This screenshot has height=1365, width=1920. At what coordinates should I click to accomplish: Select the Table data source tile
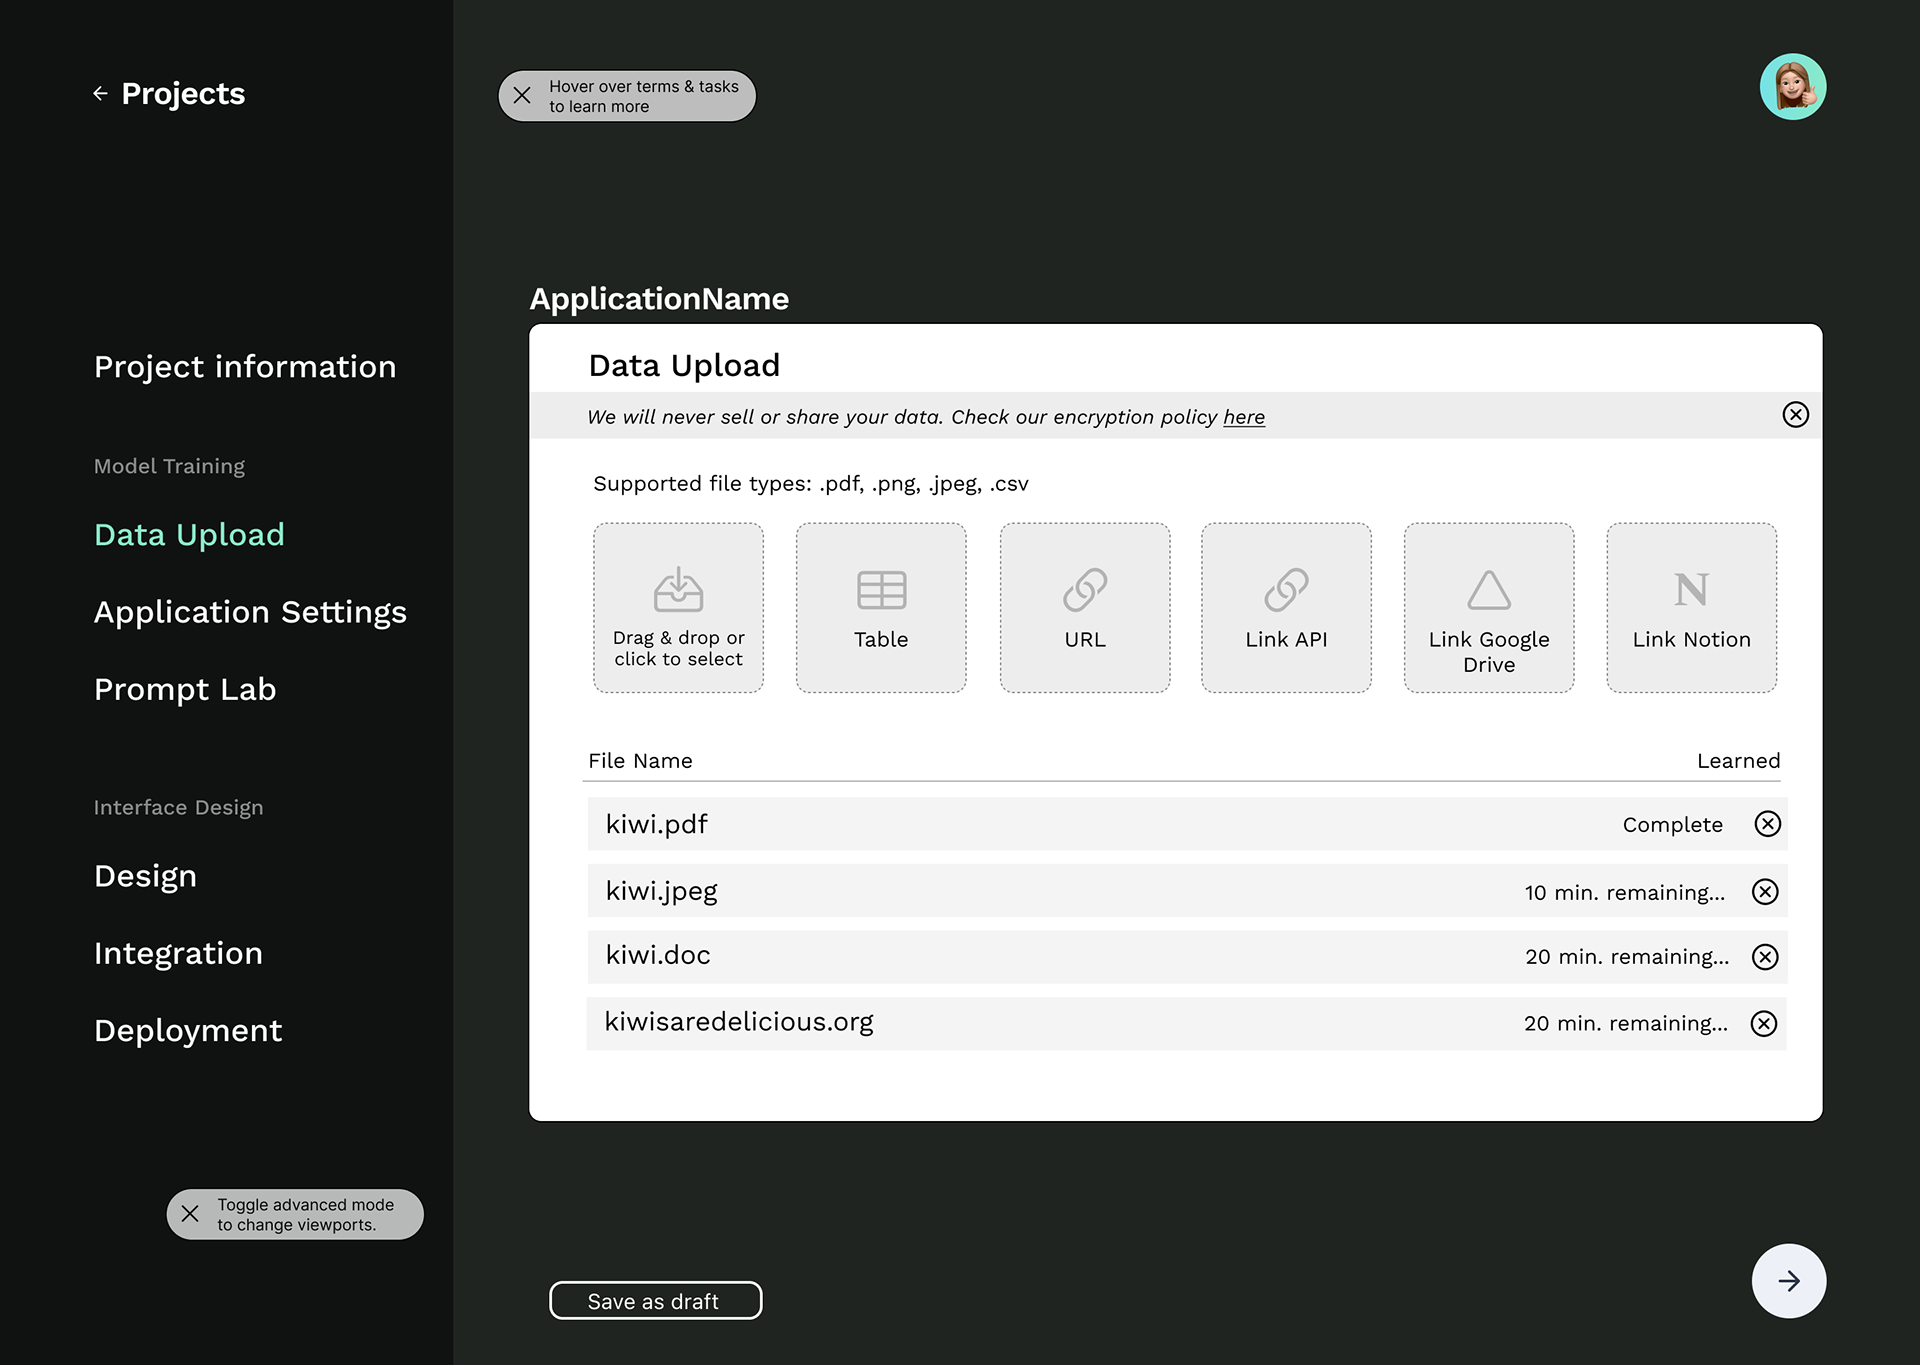click(x=881, y=607)
